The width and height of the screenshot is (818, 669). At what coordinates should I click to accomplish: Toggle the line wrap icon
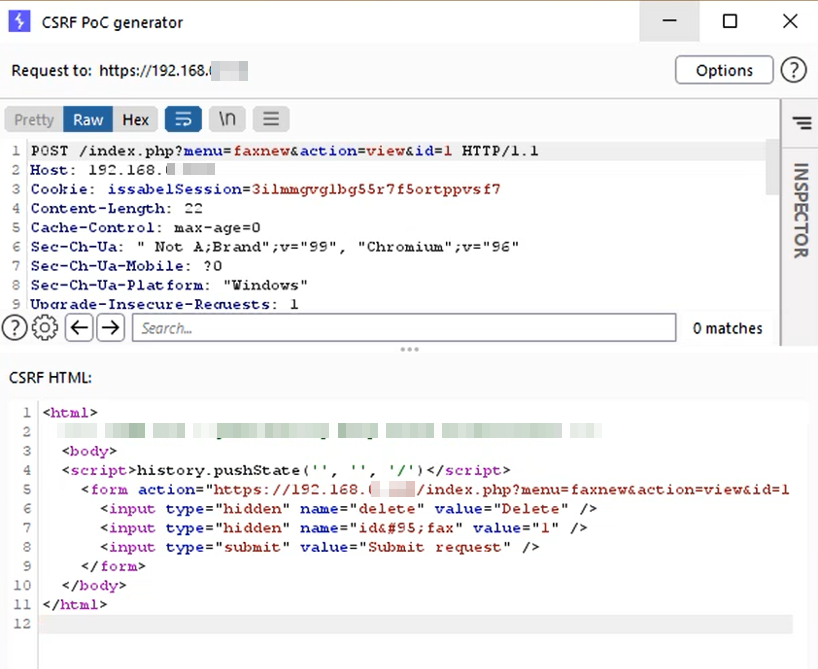(x=183, y=120)
